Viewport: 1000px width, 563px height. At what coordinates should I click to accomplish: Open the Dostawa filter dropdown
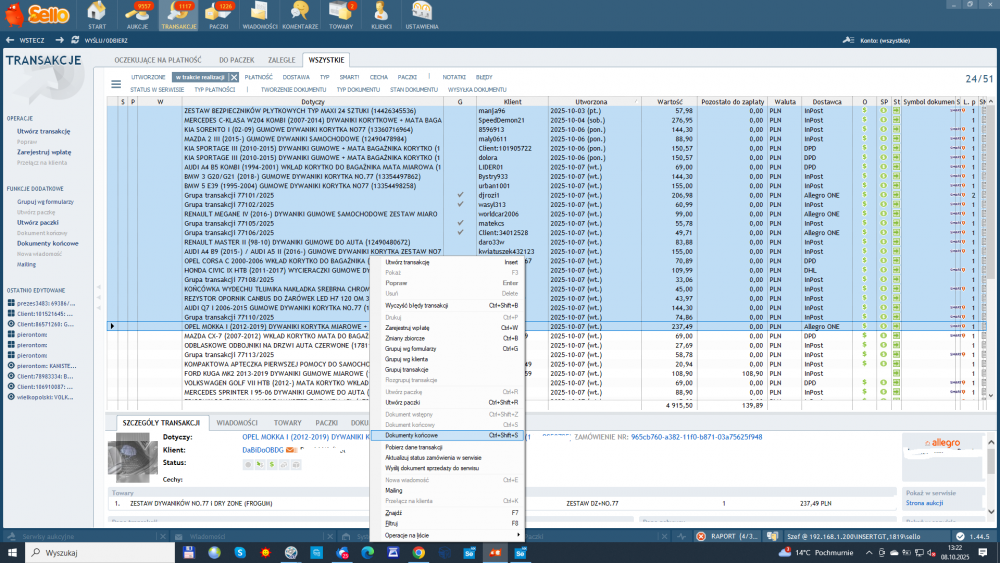click(x=296, y=77)
